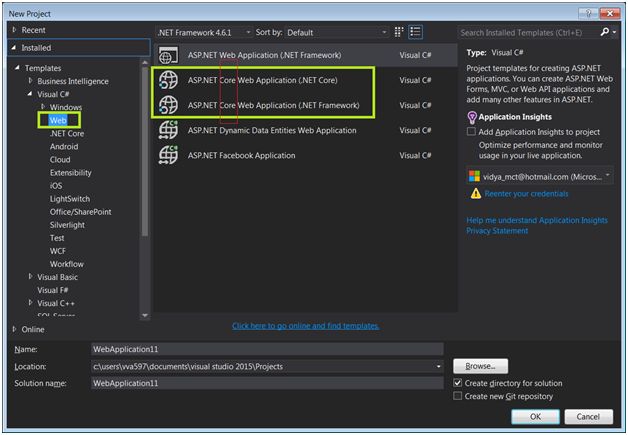
Task: Select the Web template category
Action: [x=58, y=120]
